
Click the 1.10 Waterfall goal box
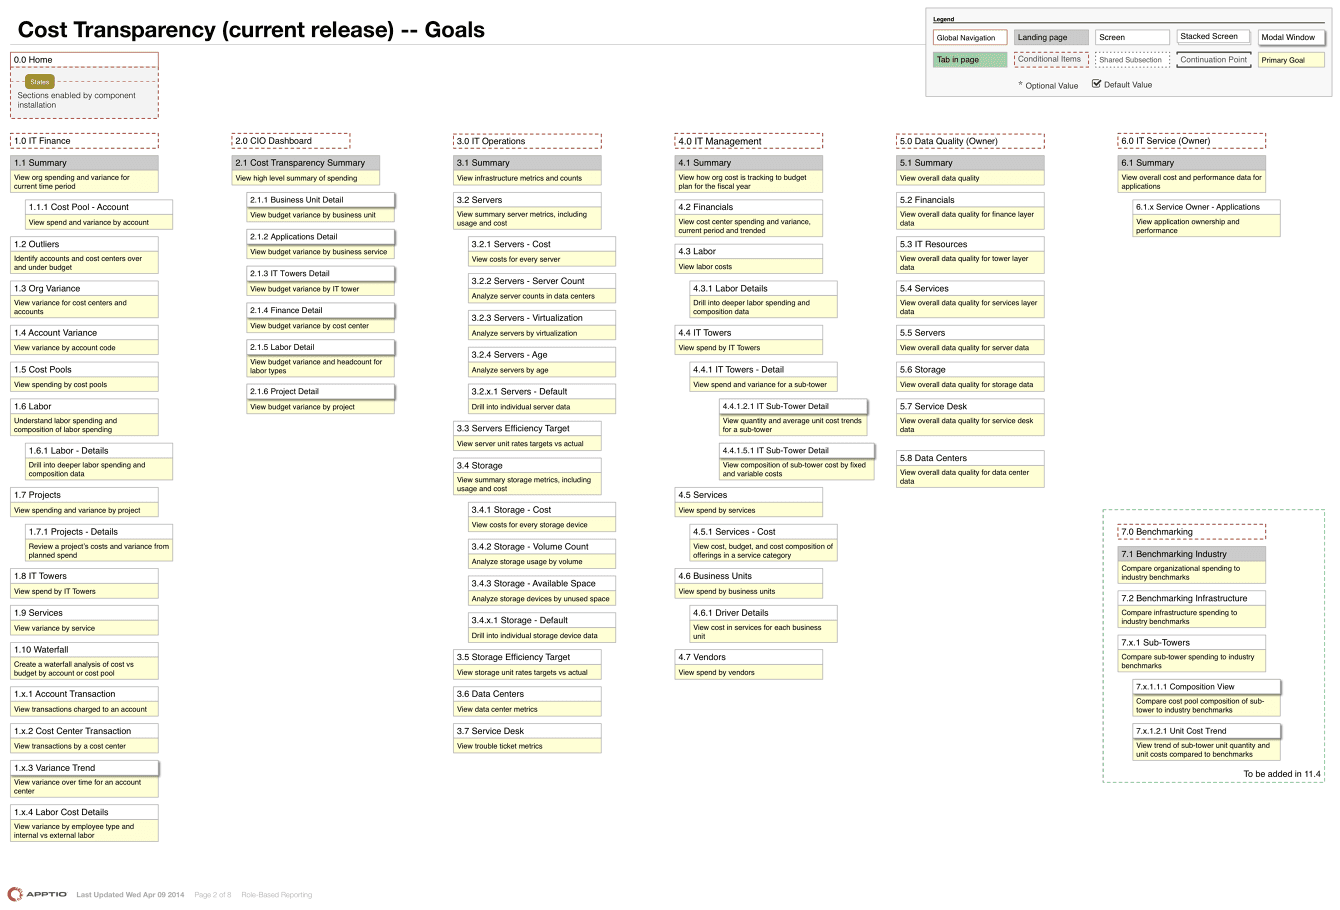(83, 649)
